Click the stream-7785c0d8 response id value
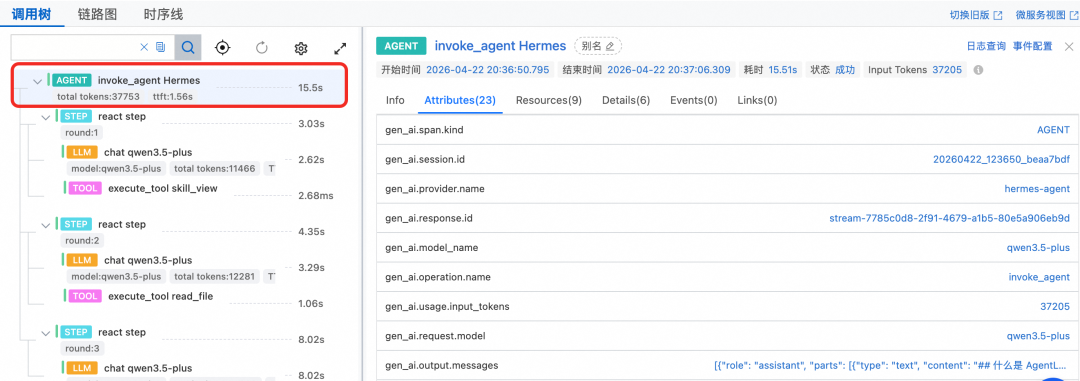The width and height of the screenshot is (1080, 381). coord(950,218)
